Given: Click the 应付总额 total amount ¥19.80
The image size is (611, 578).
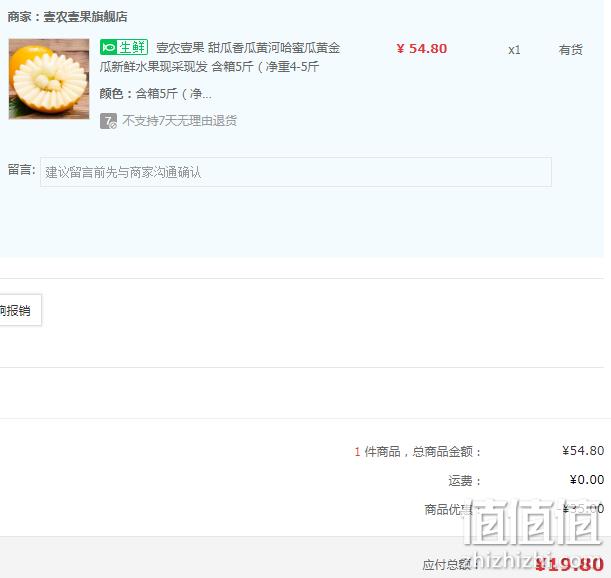Looking at the screenshot, I should coord(569,564).
